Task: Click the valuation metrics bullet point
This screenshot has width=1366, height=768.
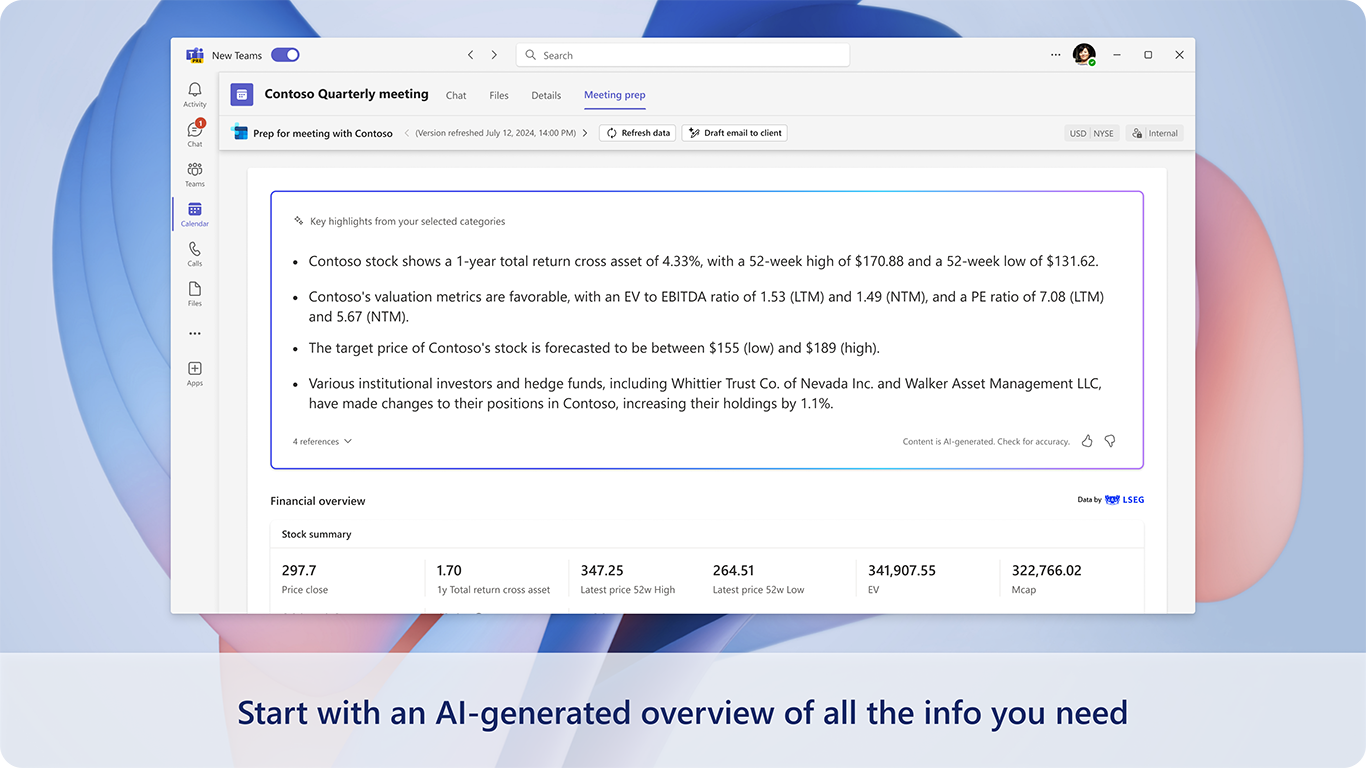Action: point(706,307)
